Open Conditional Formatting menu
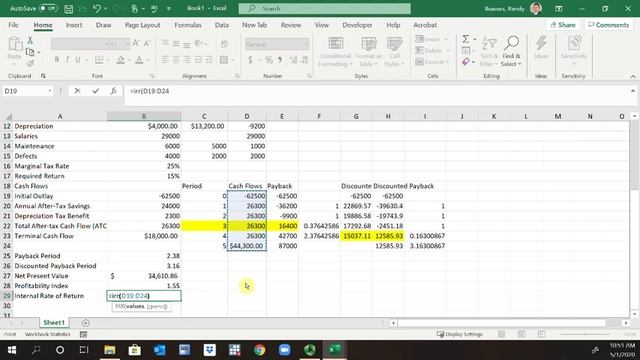Image resolution: width=640 pixels, height=360 pixels. click(336, 52)
